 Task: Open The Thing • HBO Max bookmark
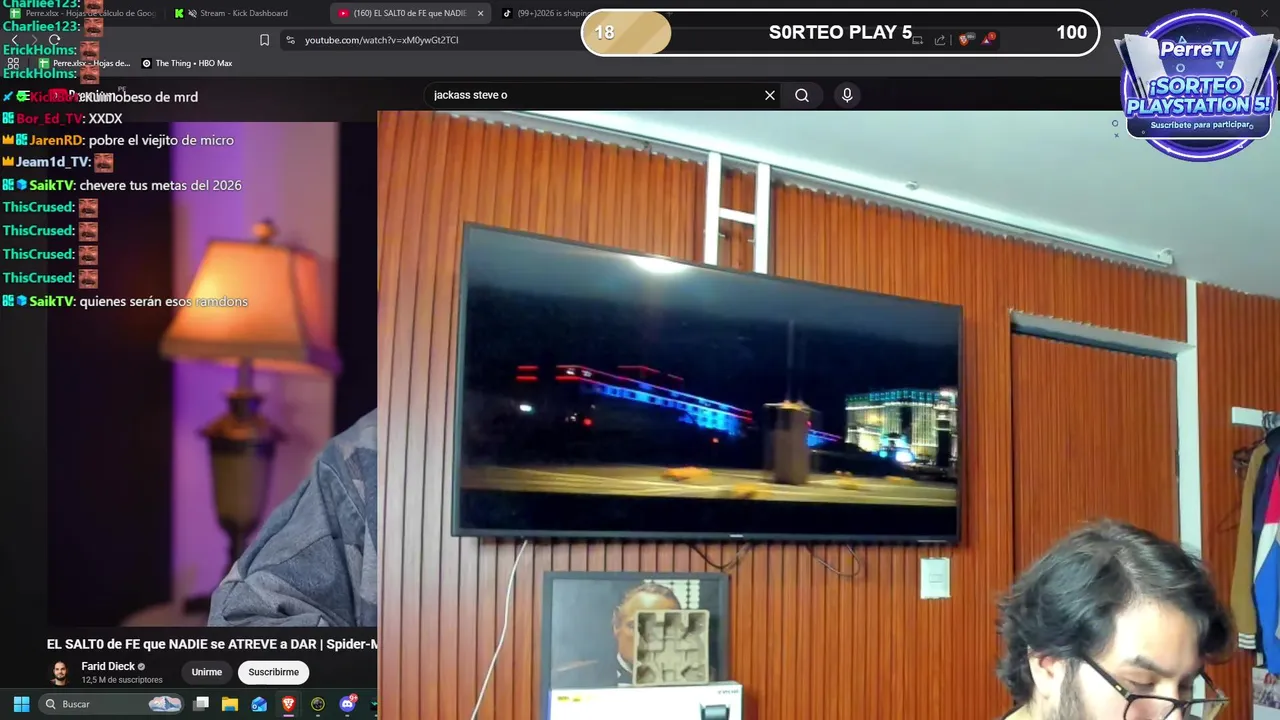click(187, 63)
